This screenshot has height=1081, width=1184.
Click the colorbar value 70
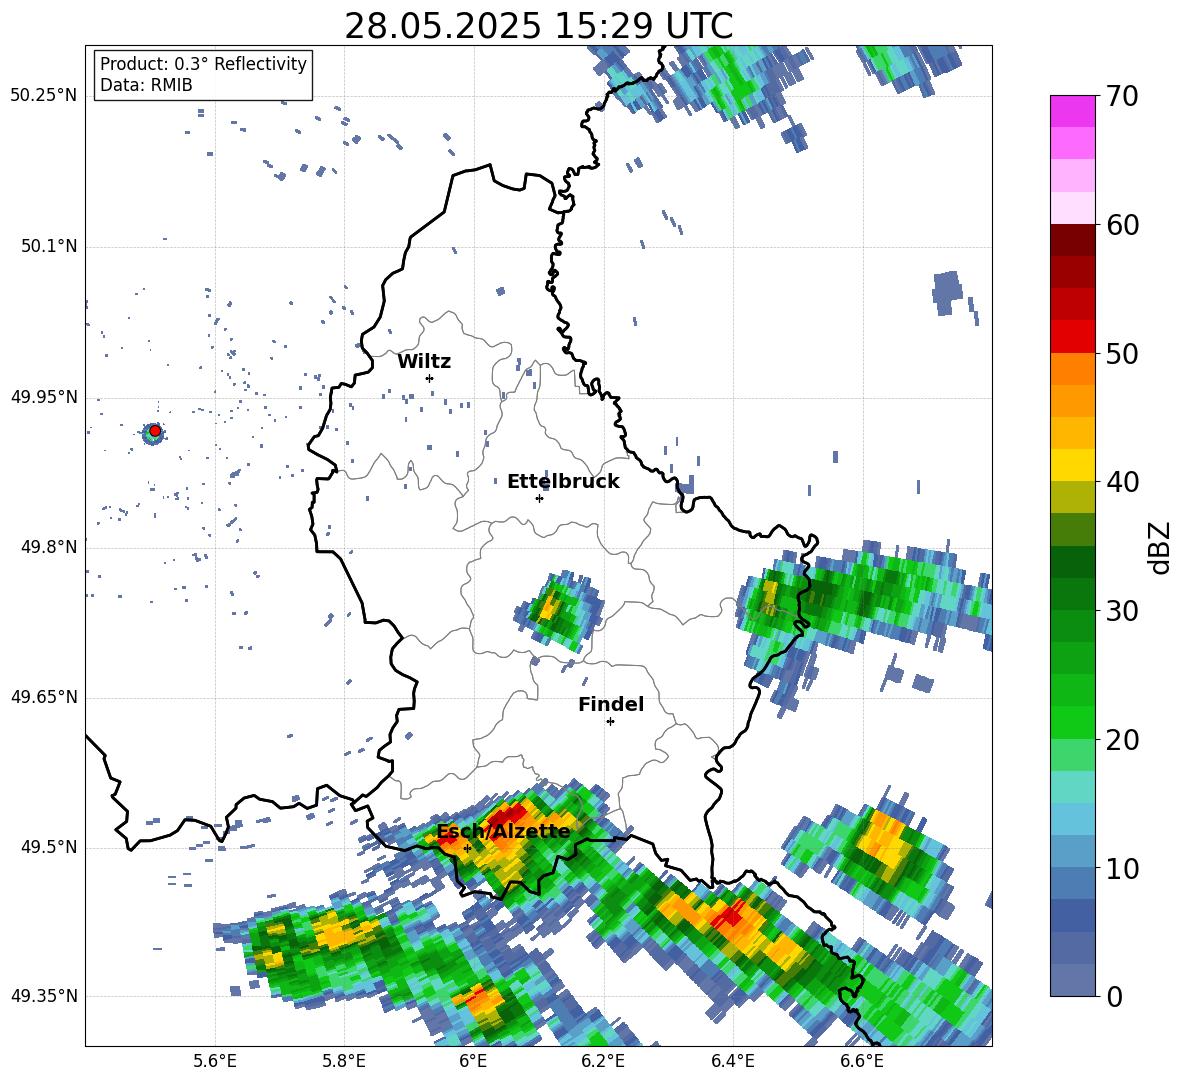click(x=1121, y=97)
